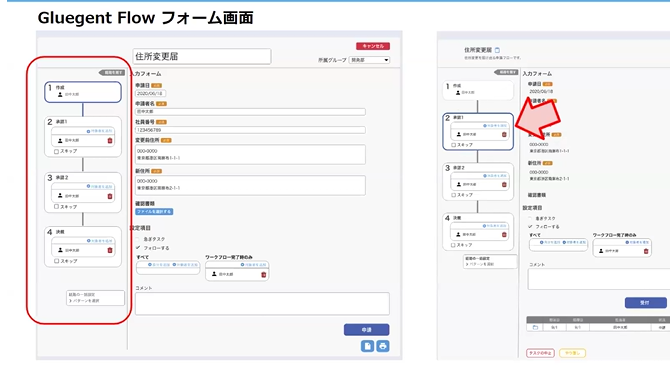
Task: Click the 申請者名 input in left form
Action: (250, 112)
